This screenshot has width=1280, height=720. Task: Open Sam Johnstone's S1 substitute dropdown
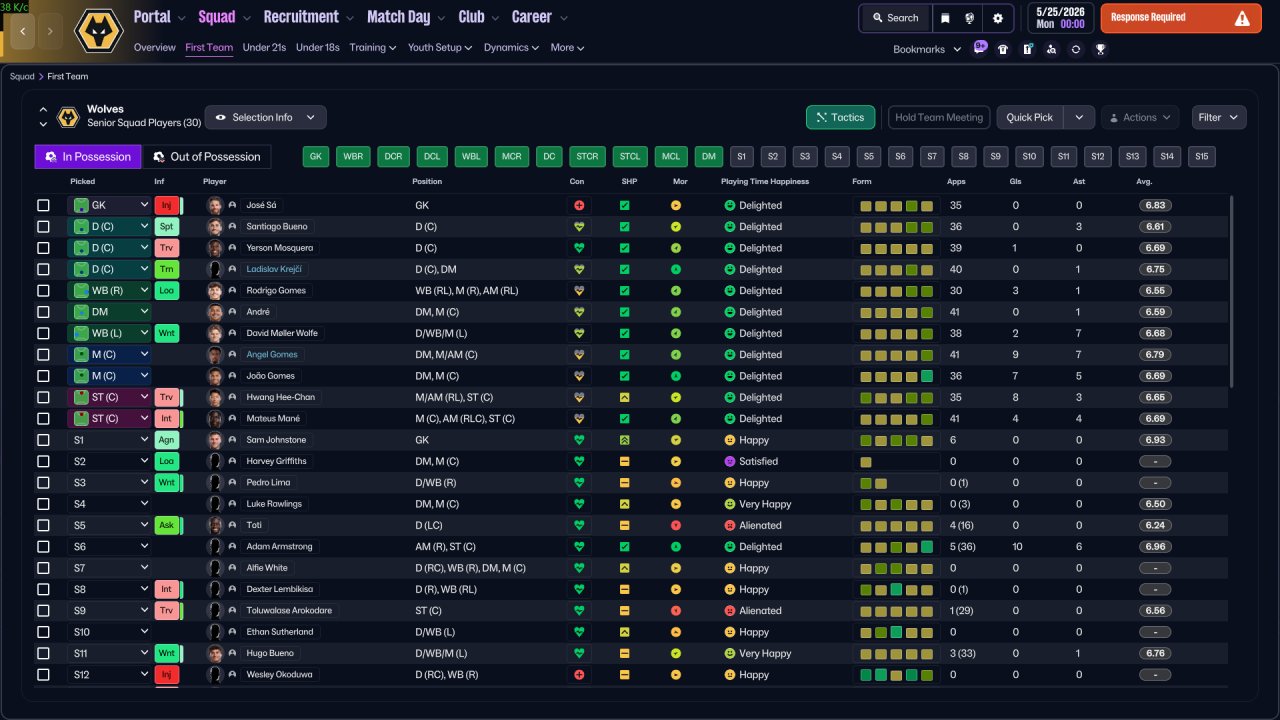coord(109,440)
